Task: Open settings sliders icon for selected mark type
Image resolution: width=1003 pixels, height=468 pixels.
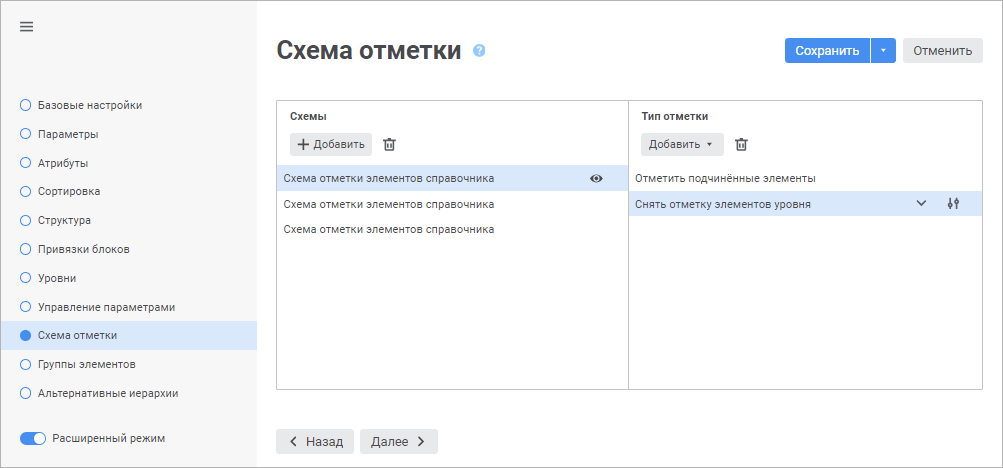Action: coord(953,204)
